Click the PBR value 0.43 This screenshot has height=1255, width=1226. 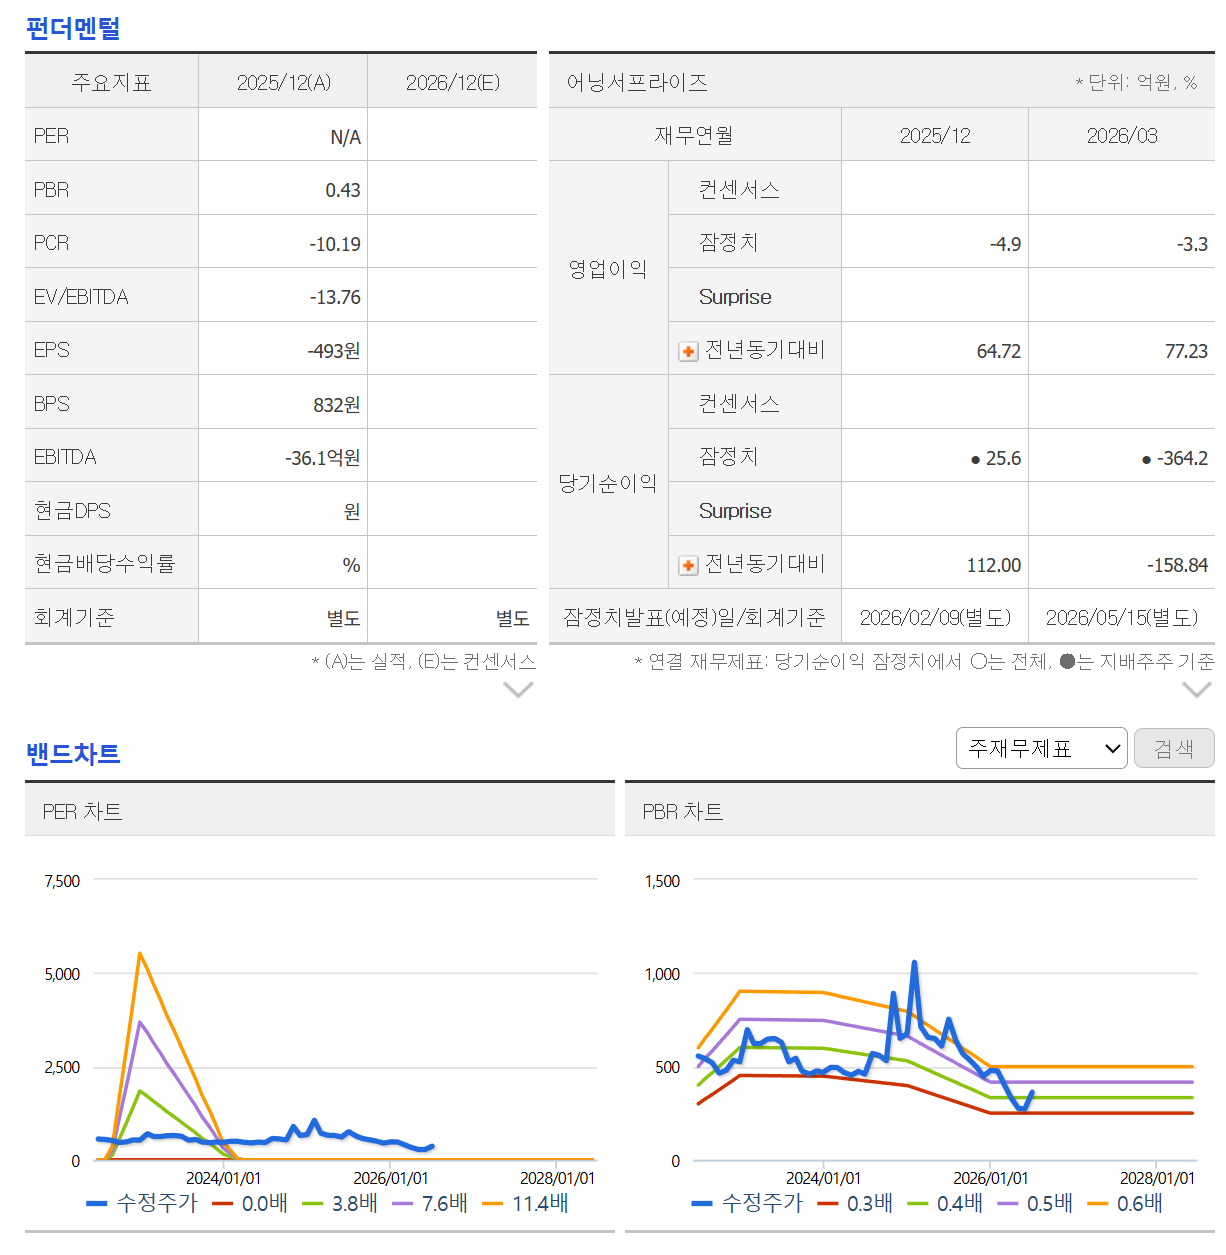click(342, 190)
